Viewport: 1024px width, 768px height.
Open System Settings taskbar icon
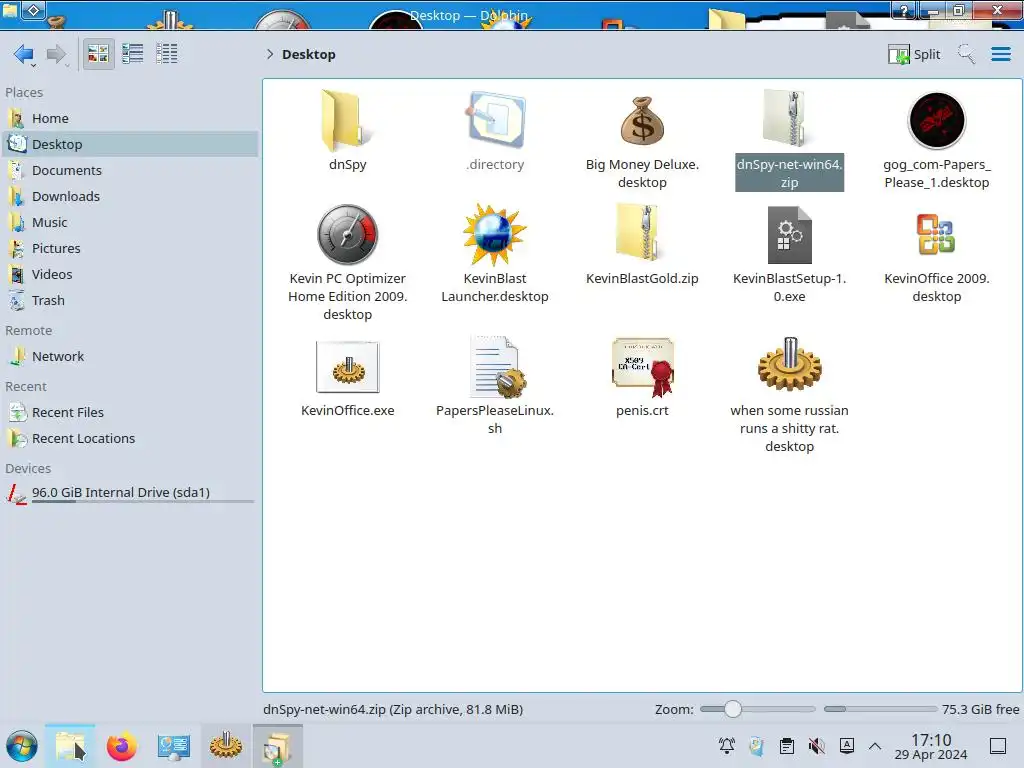coord(174,746)
